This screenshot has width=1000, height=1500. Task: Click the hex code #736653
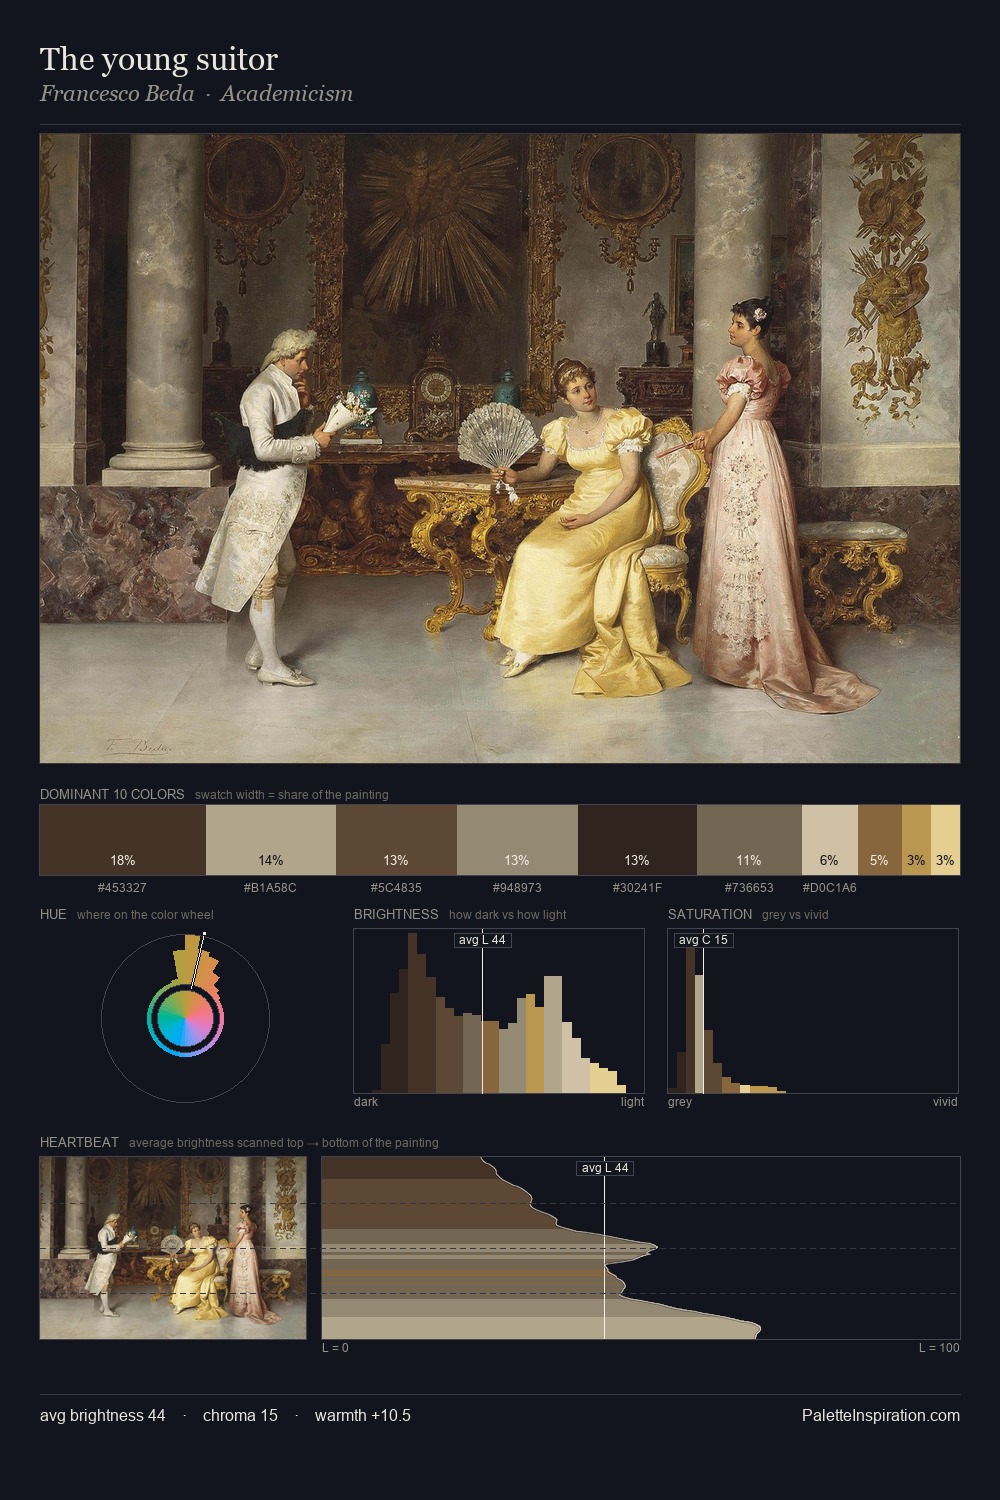click(749, 888)
